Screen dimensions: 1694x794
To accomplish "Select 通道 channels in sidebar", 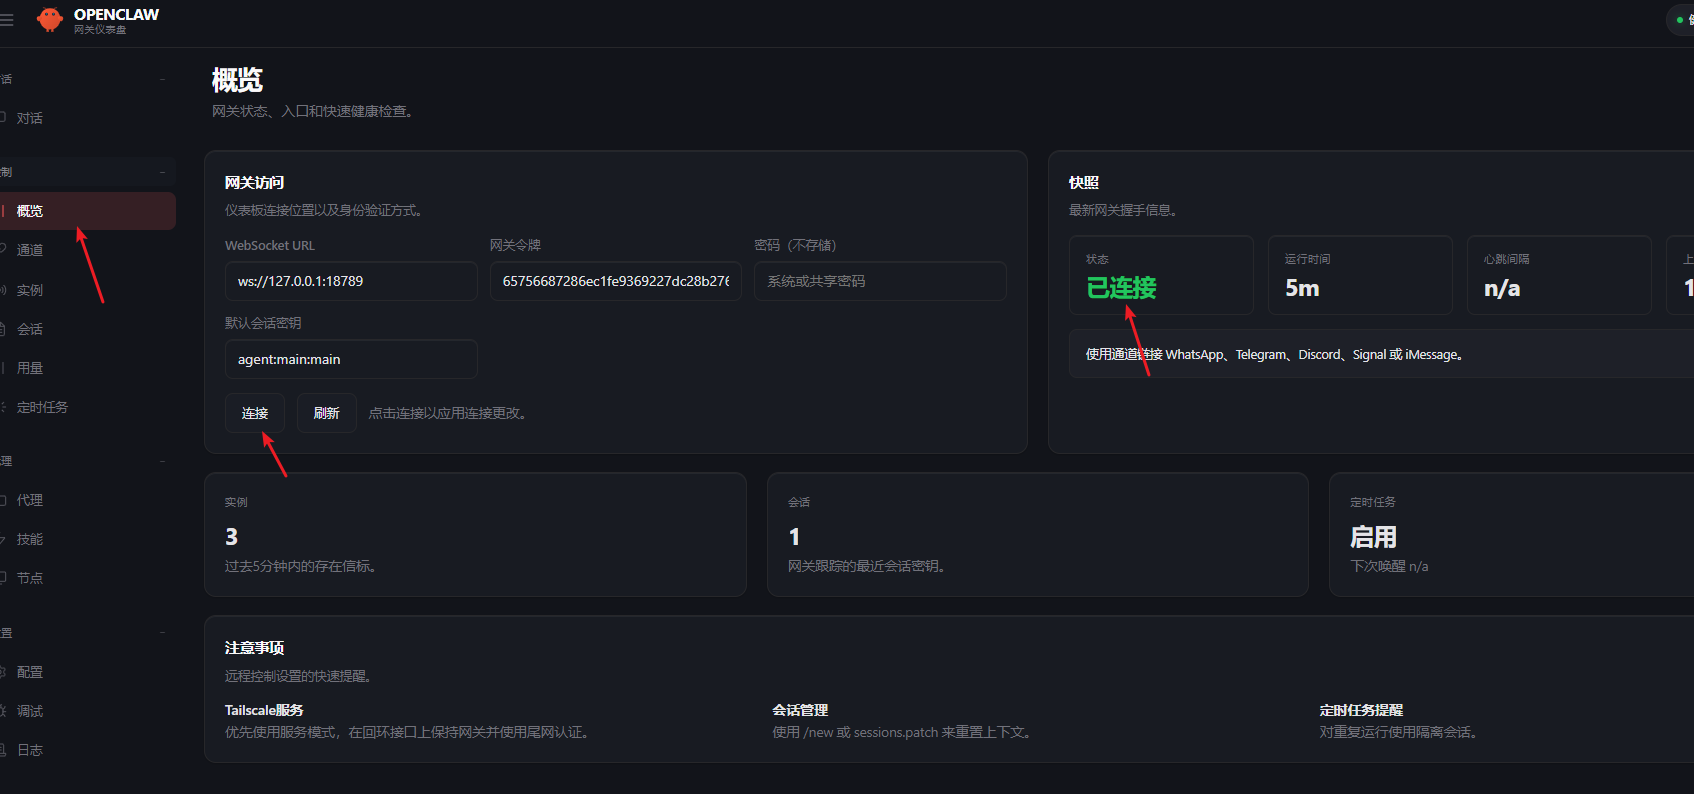I will [x=29, y=250].
